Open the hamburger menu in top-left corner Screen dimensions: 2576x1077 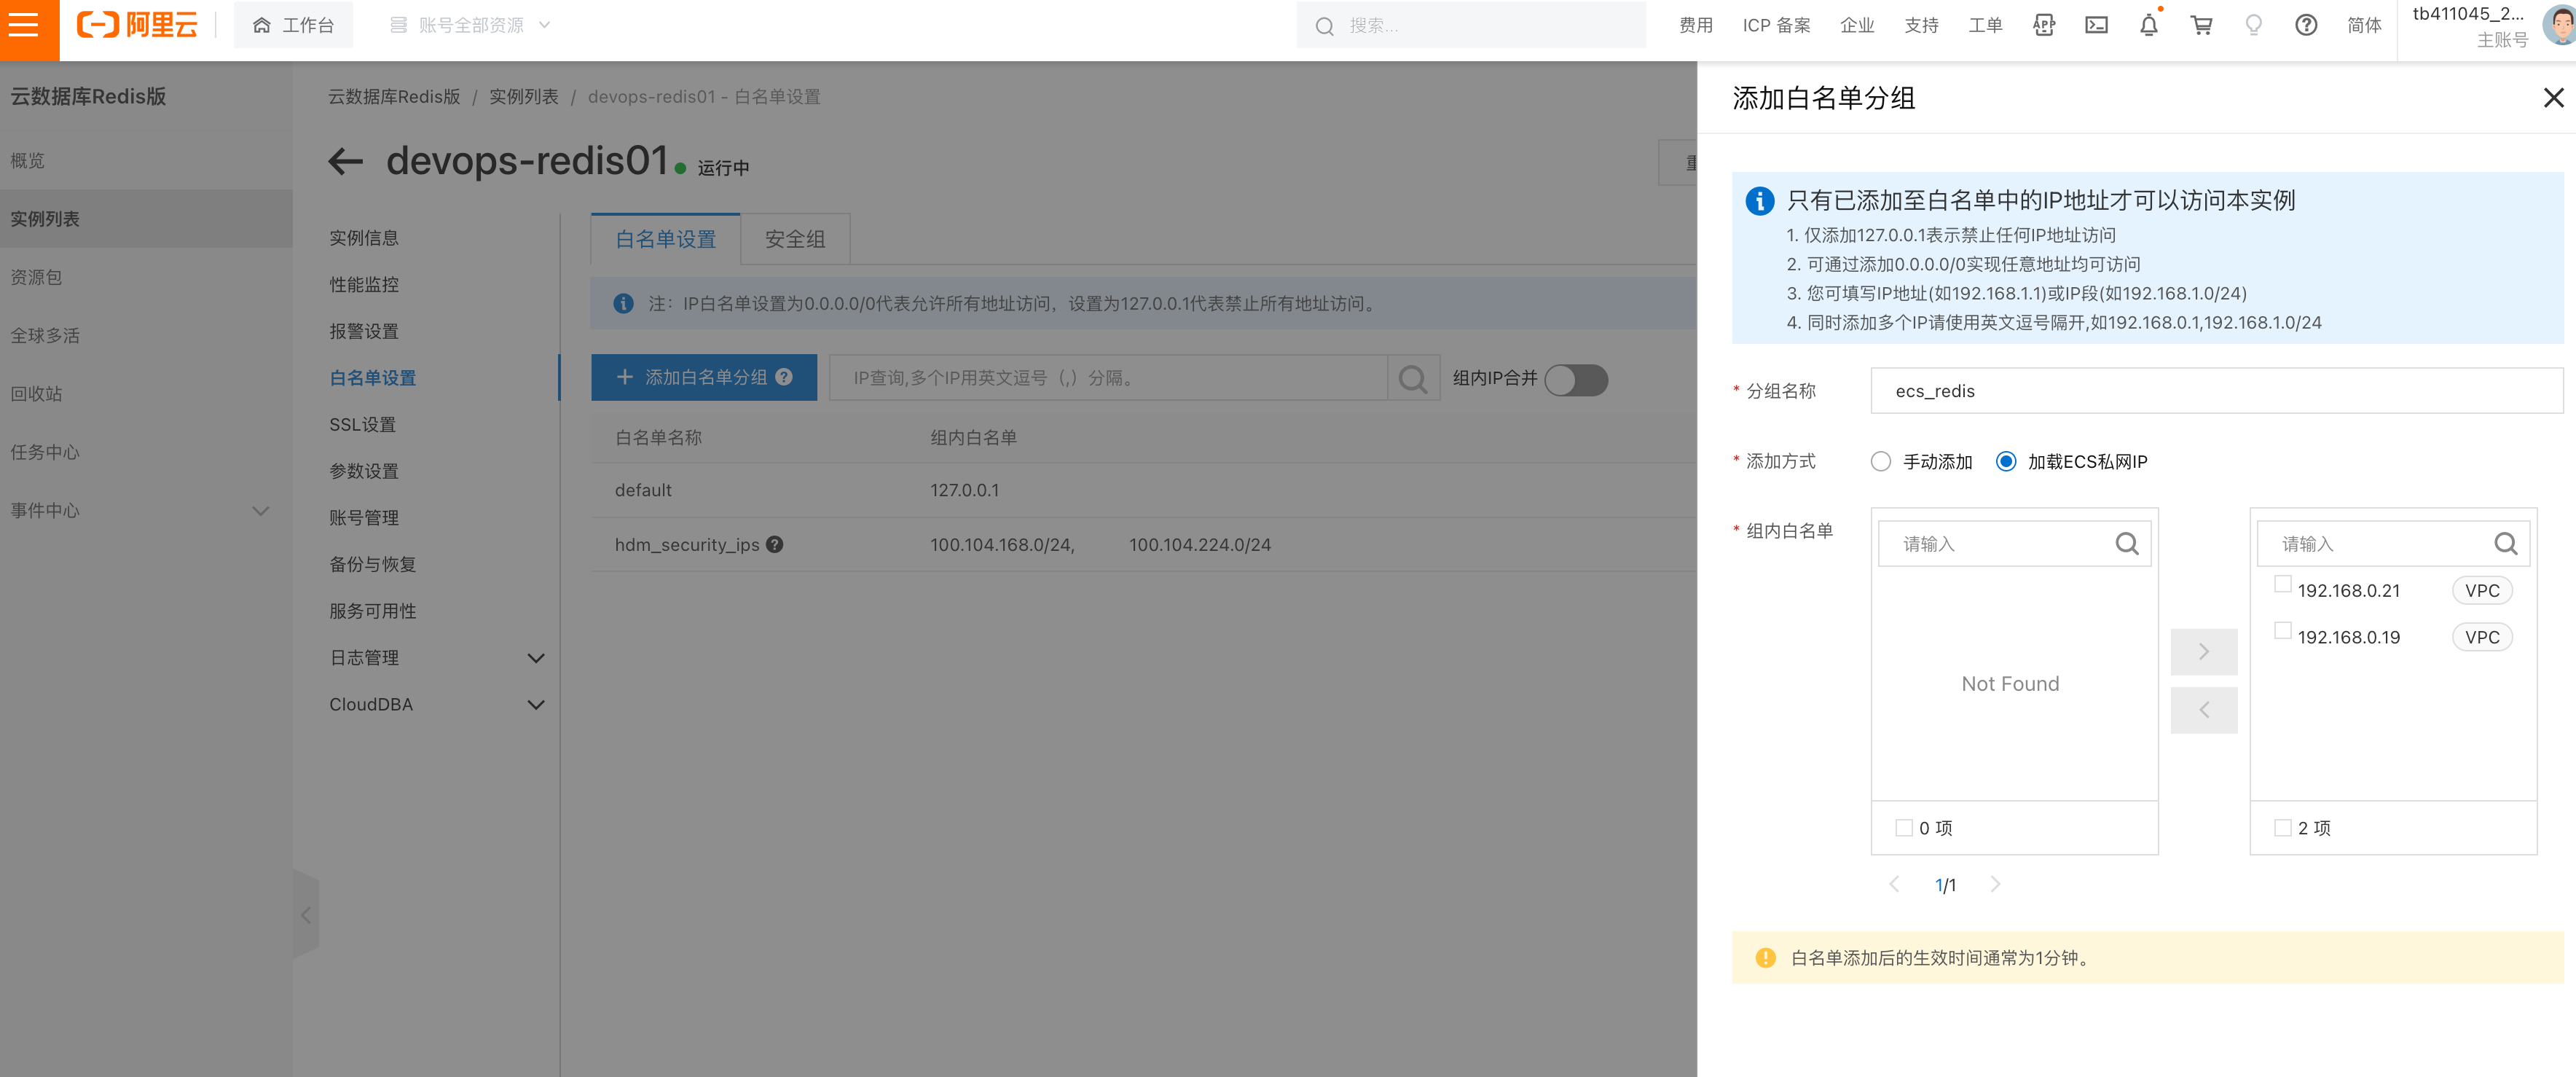[24, 25]
